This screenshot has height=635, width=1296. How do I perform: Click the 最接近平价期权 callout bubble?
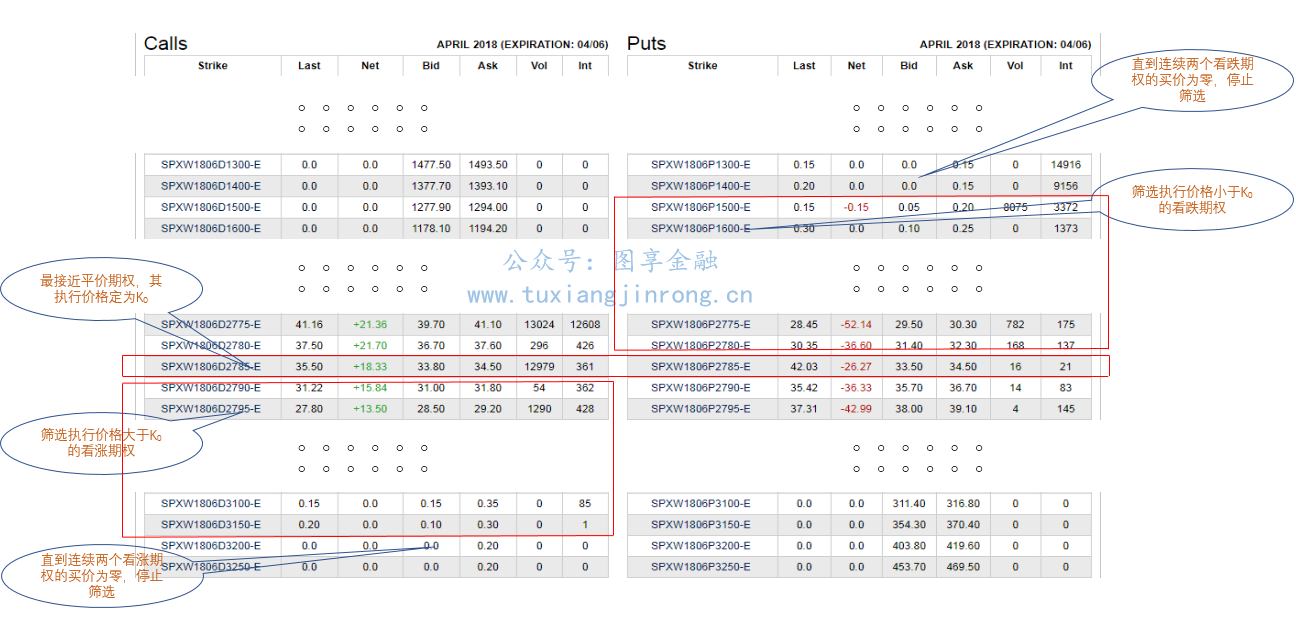(x=100, y=290)
